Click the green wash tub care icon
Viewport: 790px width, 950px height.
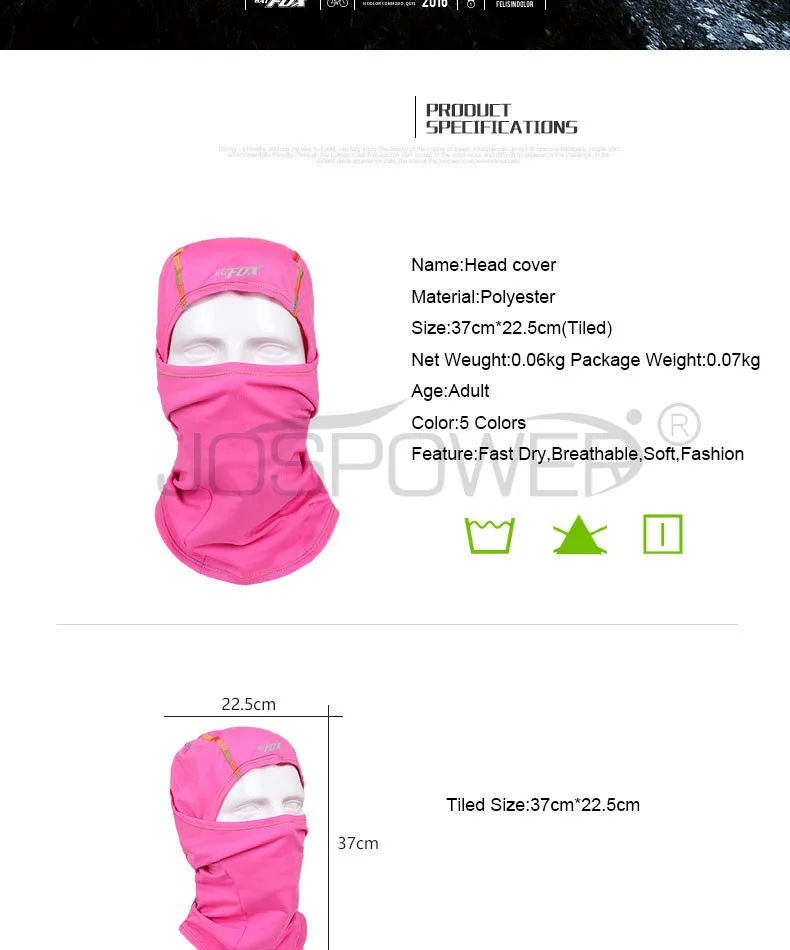pos(490,535)
